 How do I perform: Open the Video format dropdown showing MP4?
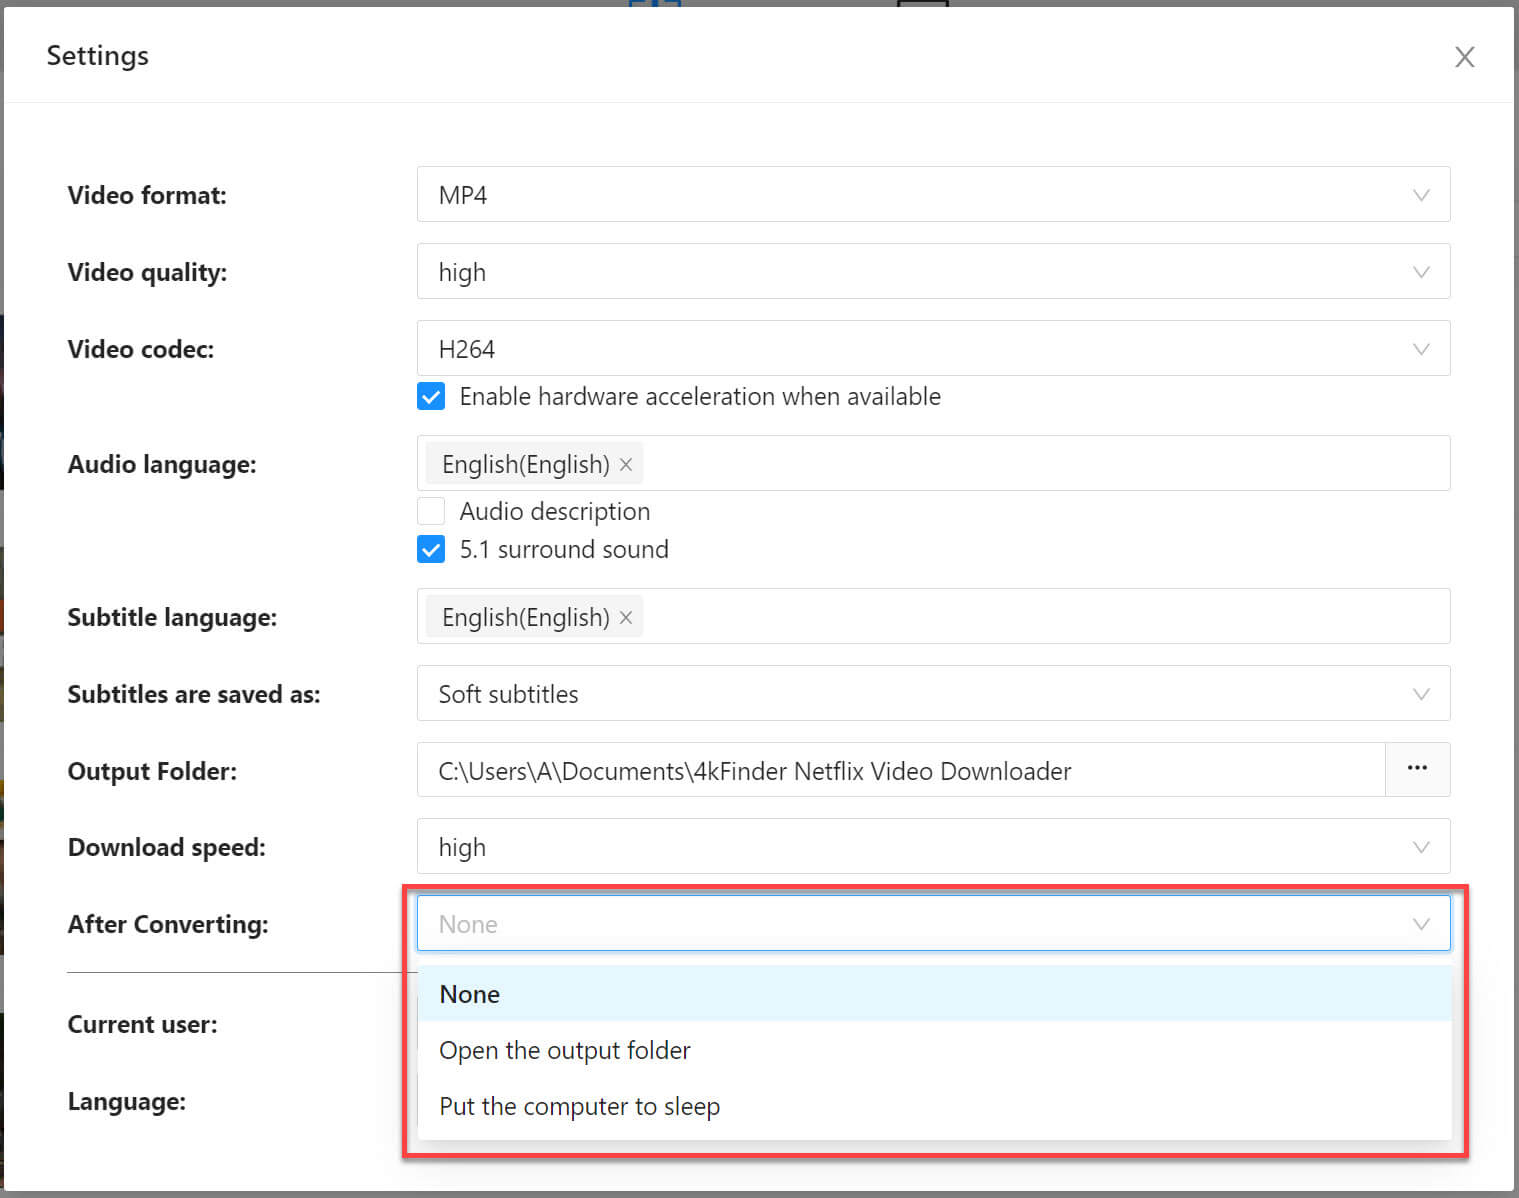[933, 194]
